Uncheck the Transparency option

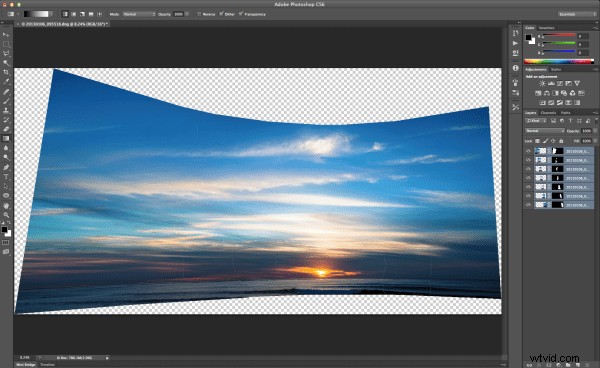coord(241,14)
